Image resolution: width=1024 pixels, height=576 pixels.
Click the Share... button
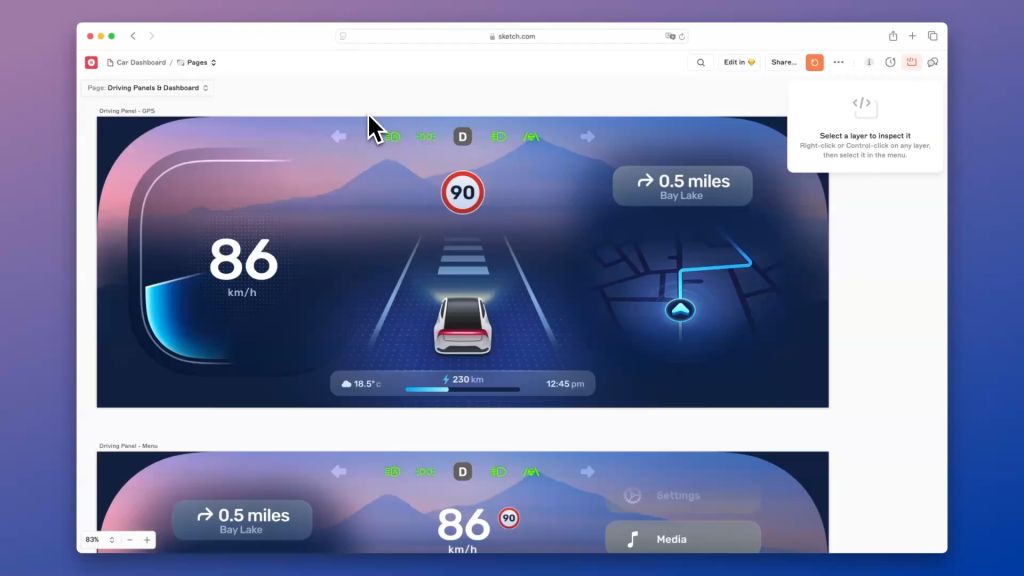pyautogui.click(x=784, y=63)
